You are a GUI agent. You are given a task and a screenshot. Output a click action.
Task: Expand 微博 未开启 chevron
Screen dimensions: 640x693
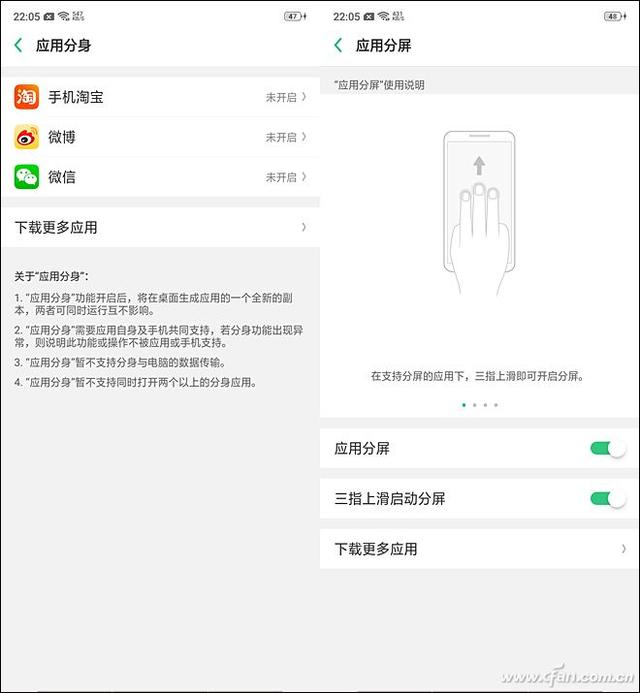pyautogui.click(x=304, y=137)
